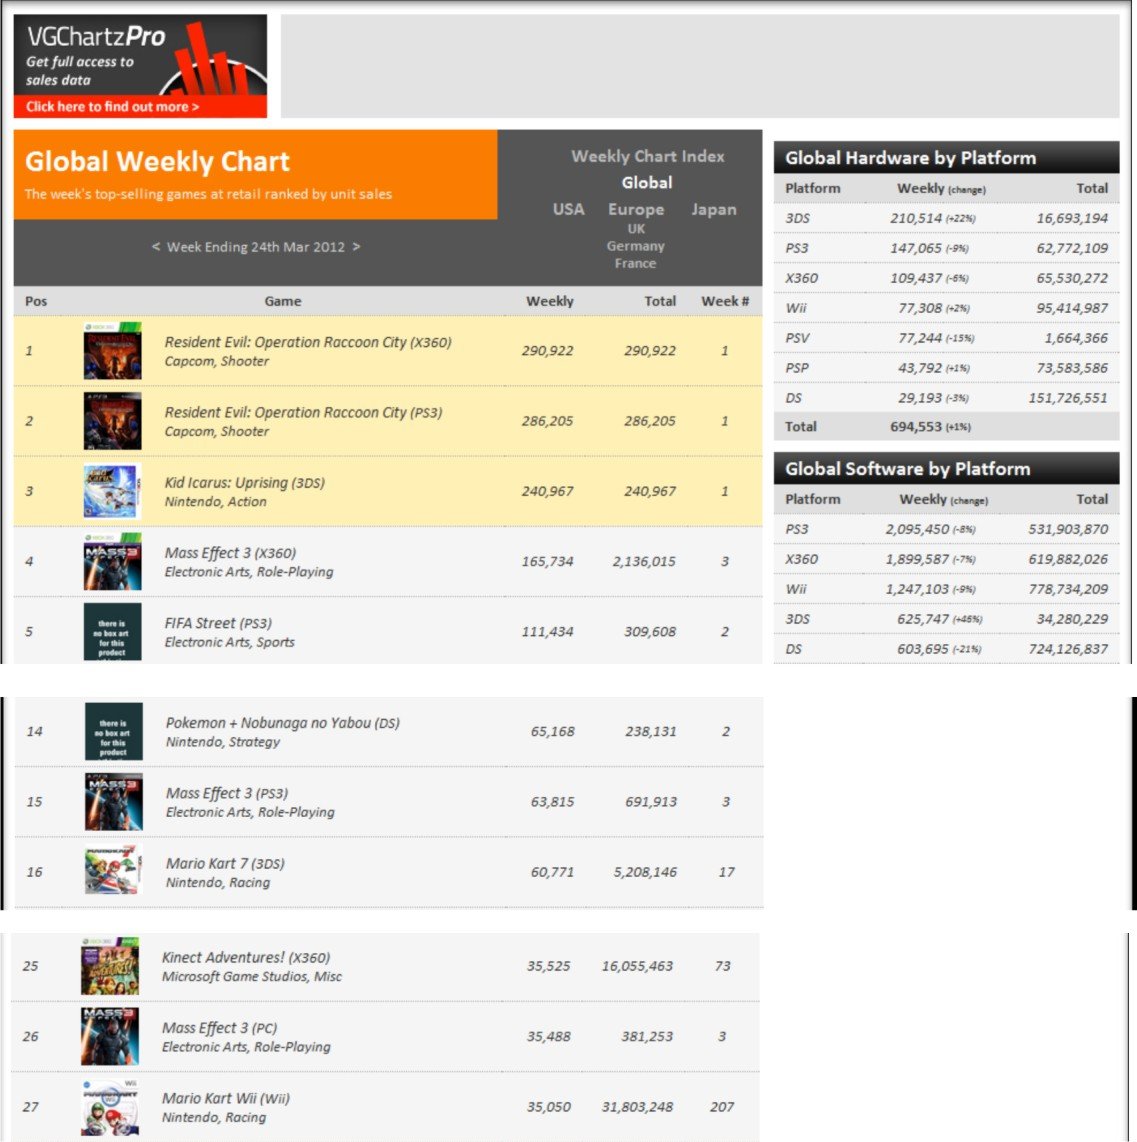Select PSV row in Global Hardware table
The height and width of the screenshot is (1142, 1137).
tap(946, 338)
